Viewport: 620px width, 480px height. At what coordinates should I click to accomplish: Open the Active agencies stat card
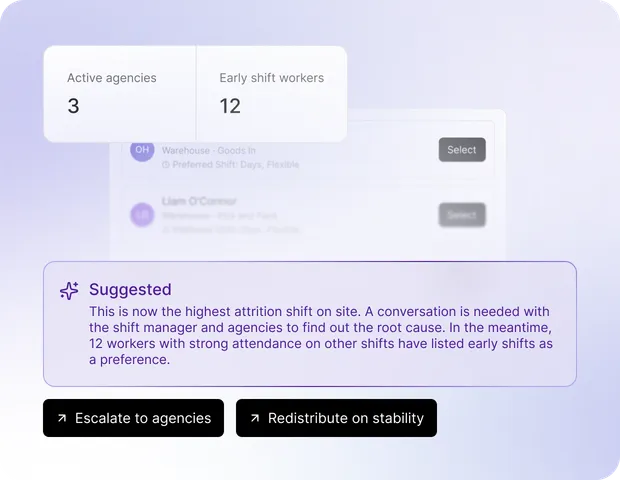(120, 94)
